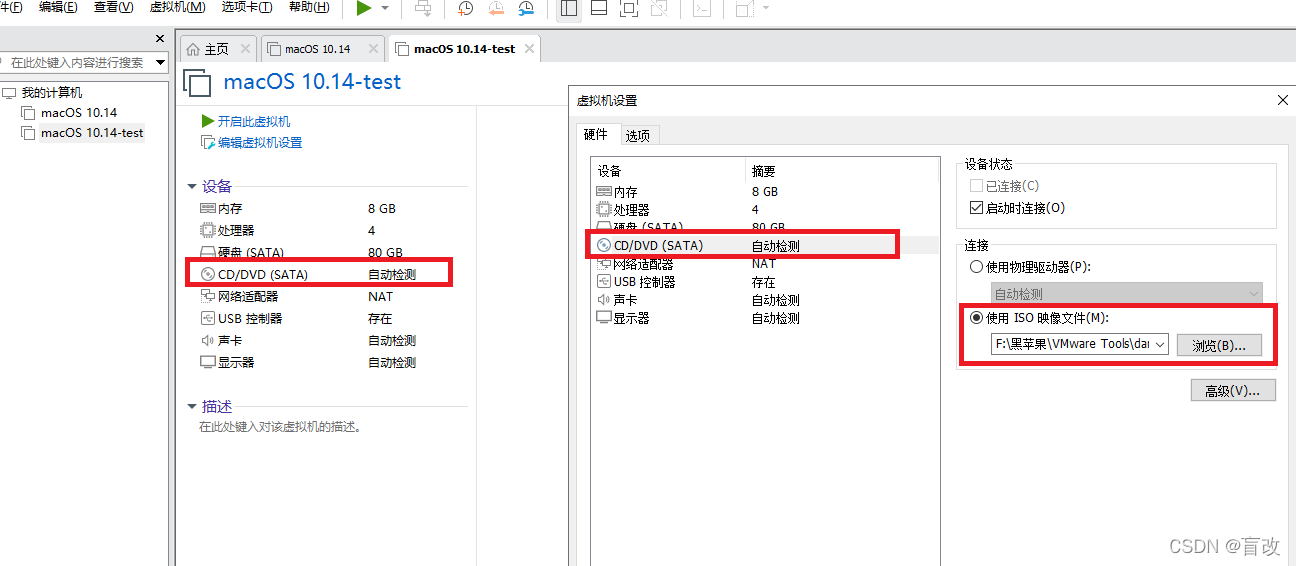Viewport: 1296px width, 566px height.
Task: Click the stretch guest display icon
Action: (x=745, y=8)
